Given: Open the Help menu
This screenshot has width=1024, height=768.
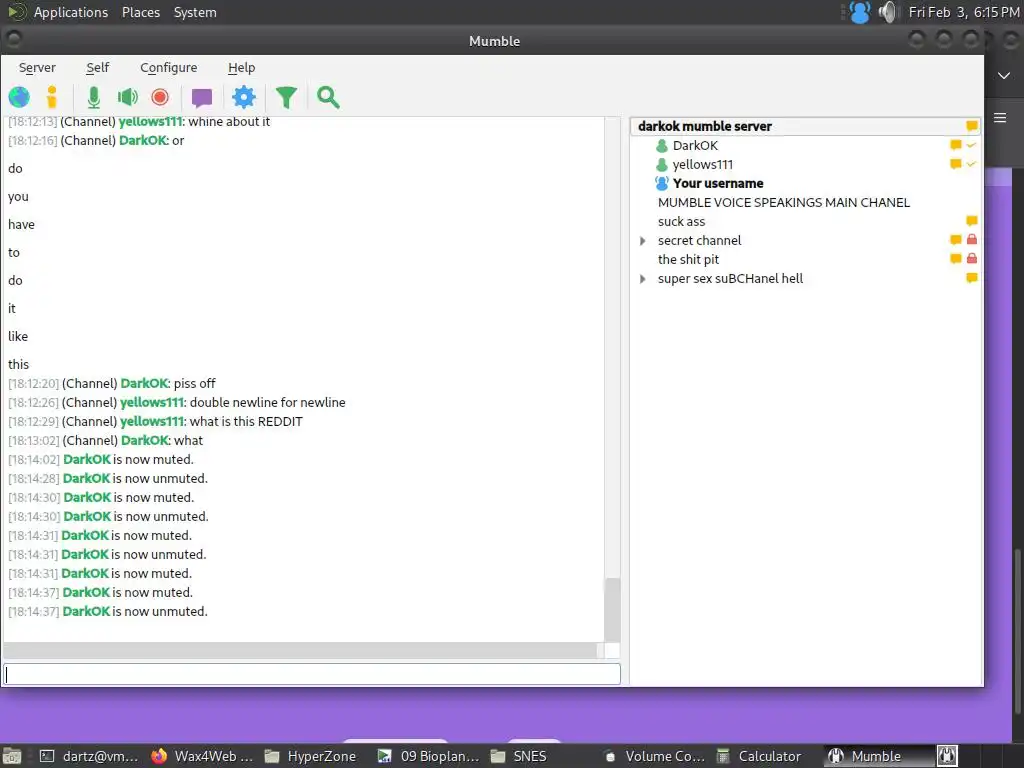Looking at the screenshot, I should pos(241,68).
